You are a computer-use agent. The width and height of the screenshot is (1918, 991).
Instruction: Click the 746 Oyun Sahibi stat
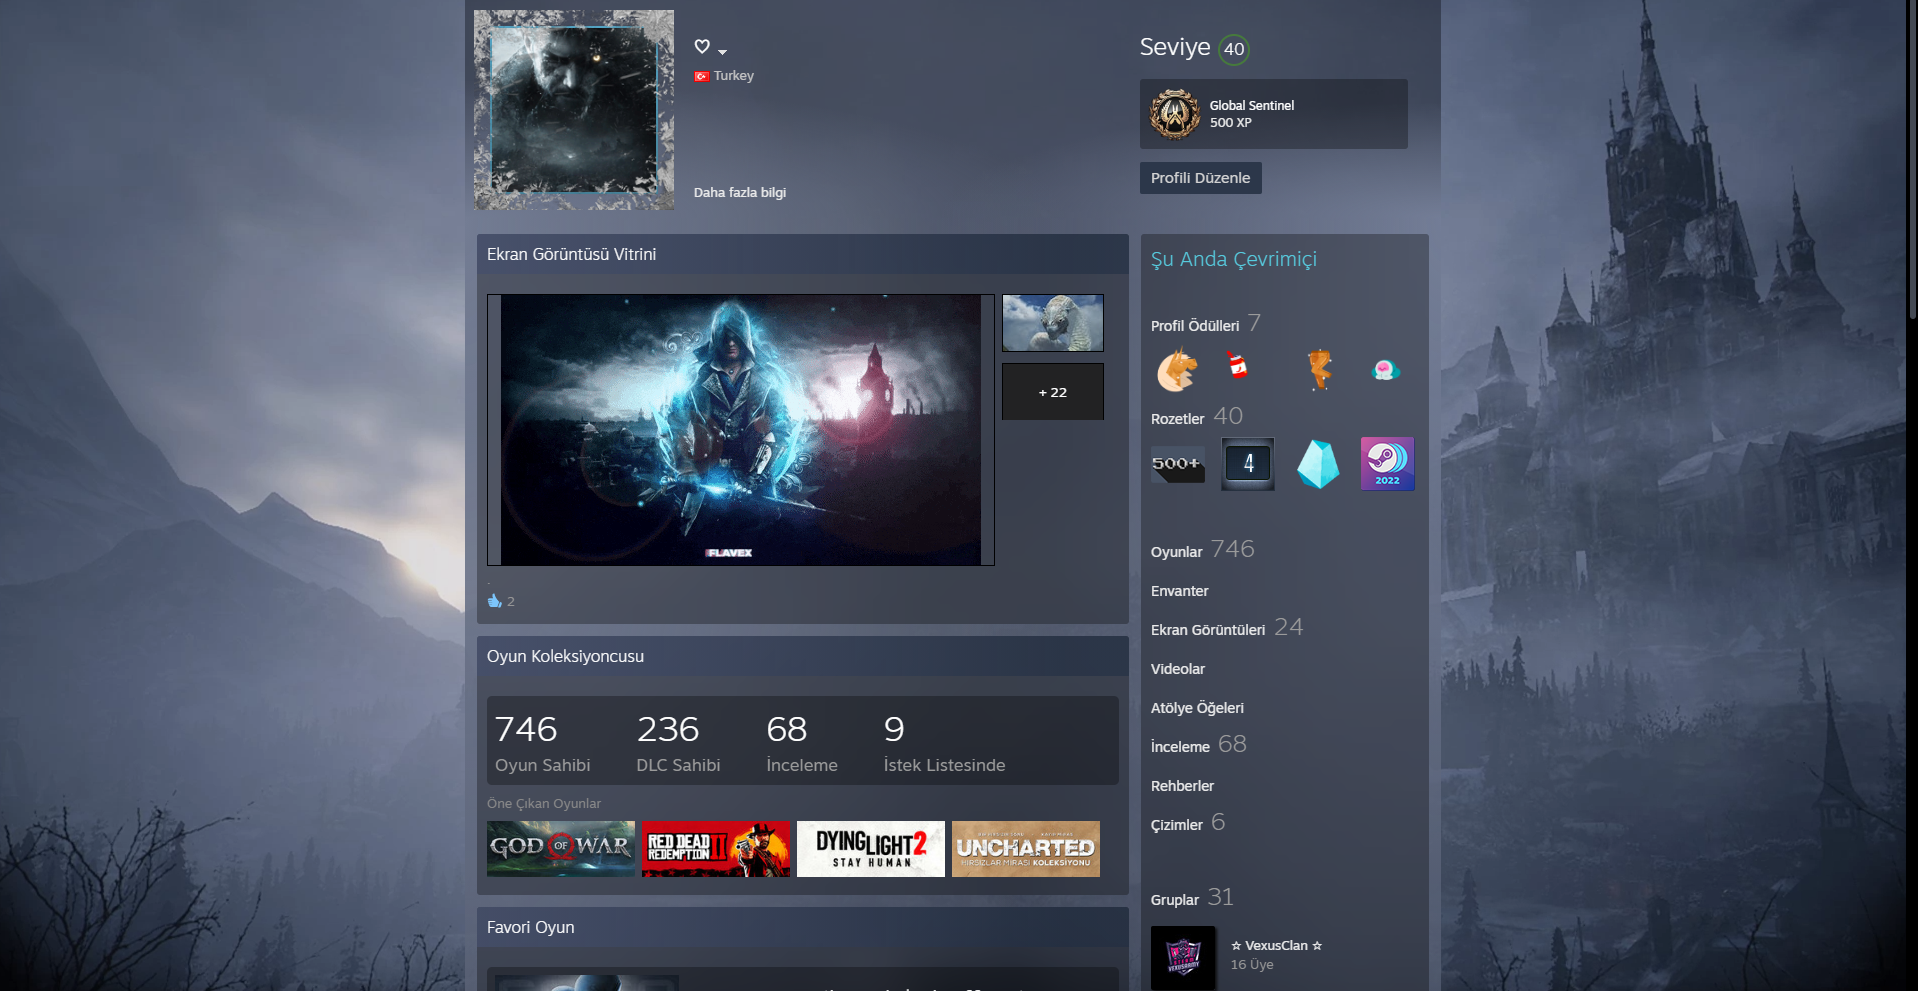click(x=543, y=742)
